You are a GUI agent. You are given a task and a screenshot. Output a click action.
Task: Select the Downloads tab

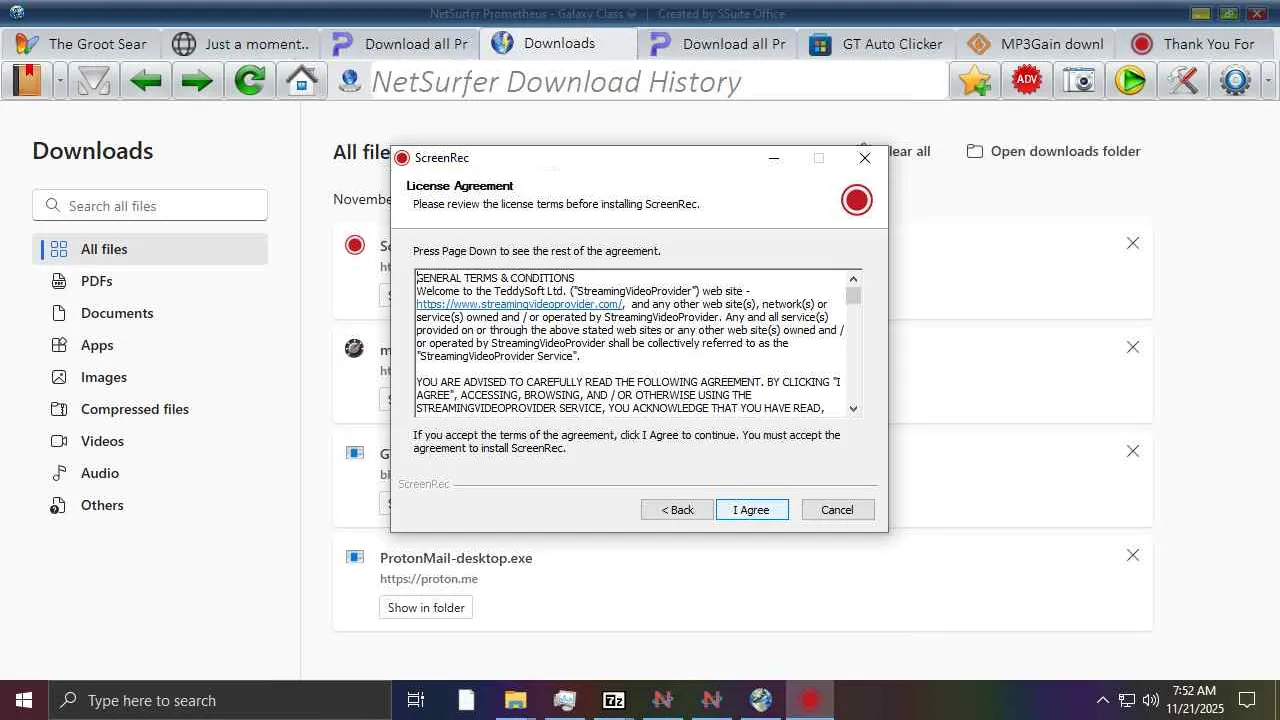pos(558,43)
